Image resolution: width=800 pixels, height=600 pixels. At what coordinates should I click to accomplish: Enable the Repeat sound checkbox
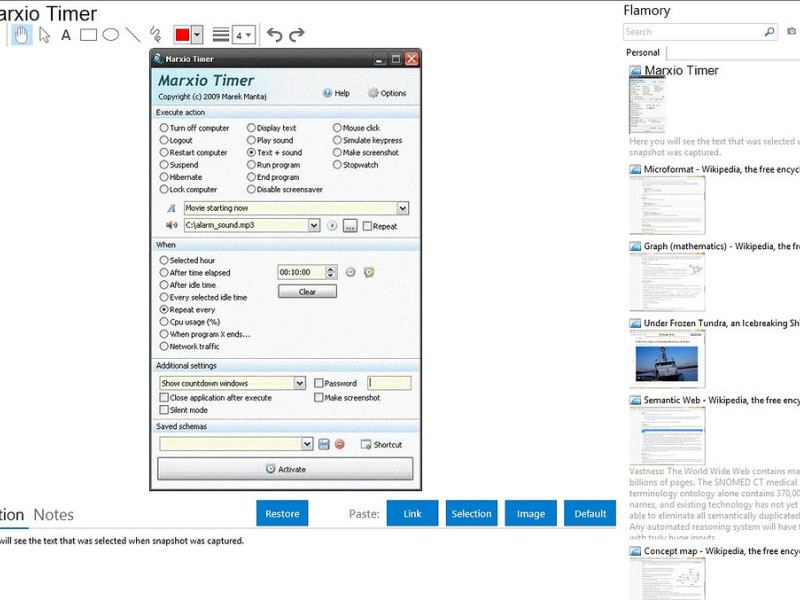(367, 226)
